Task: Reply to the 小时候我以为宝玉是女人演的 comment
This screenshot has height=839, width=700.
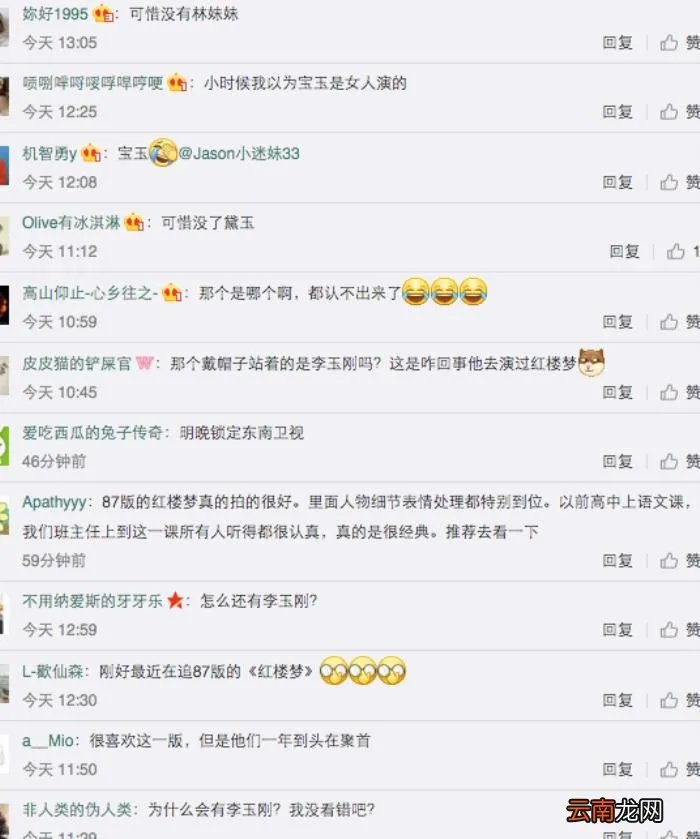Action: tap(618, 111)
